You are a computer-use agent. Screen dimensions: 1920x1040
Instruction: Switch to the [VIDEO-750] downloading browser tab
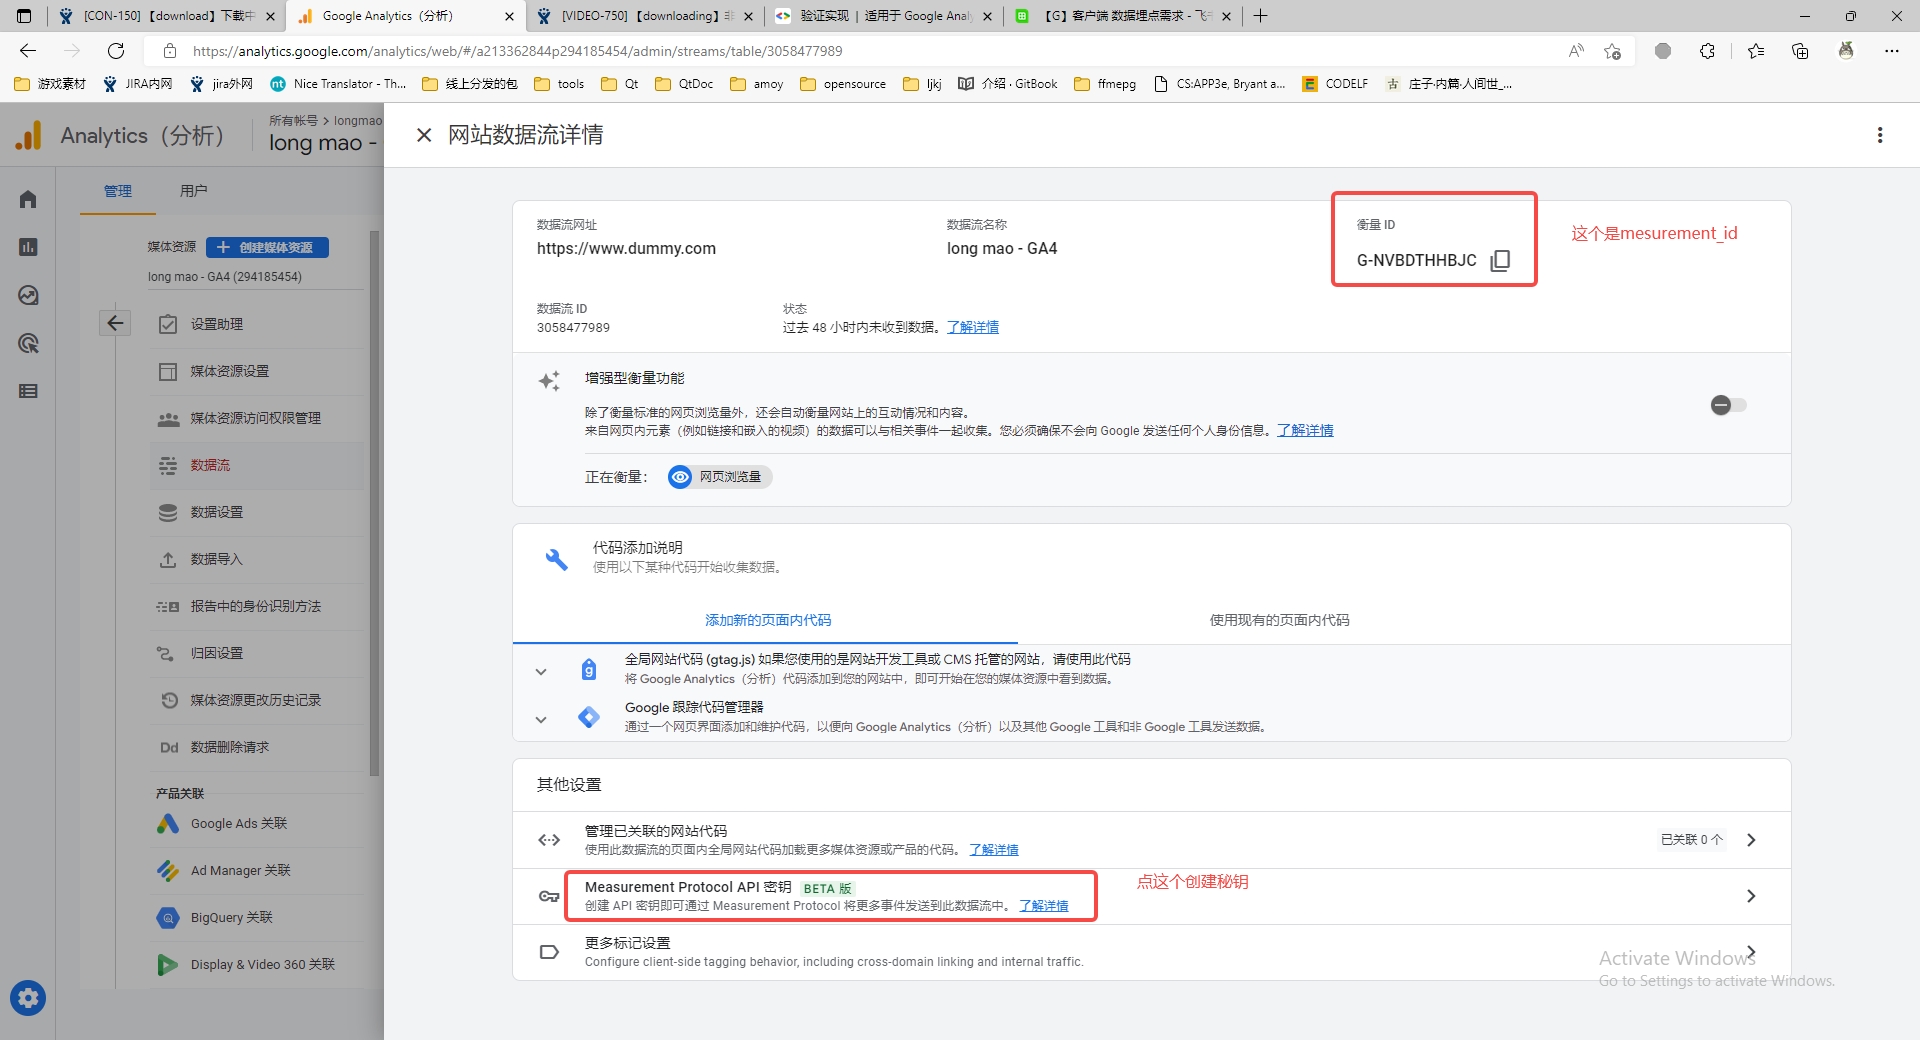tap(645, 16)
